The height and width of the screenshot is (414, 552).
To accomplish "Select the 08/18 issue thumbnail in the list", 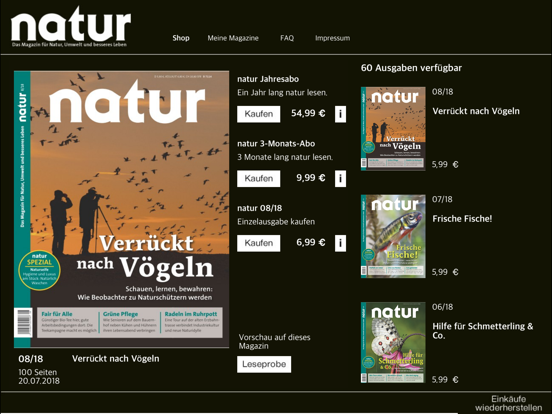I will pyautogui.click(x=393, y=128).
